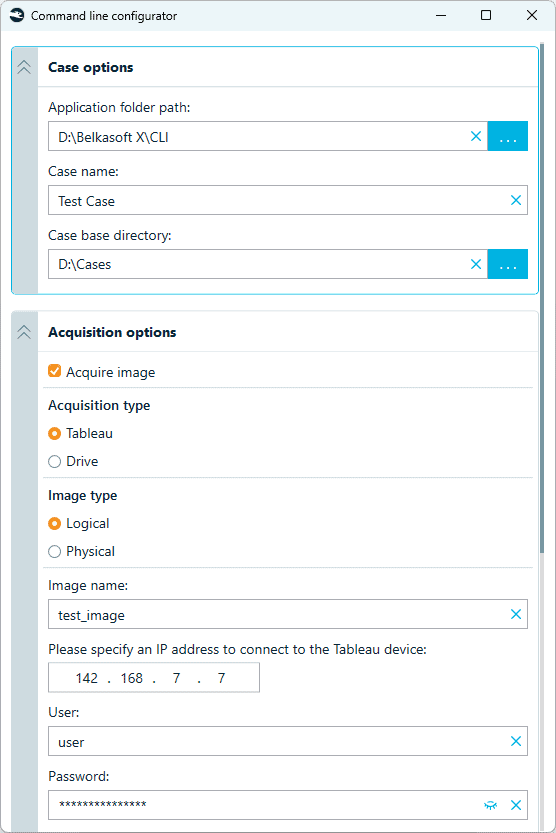
Task: Choose the Logical image type
Action: (54, 524)
